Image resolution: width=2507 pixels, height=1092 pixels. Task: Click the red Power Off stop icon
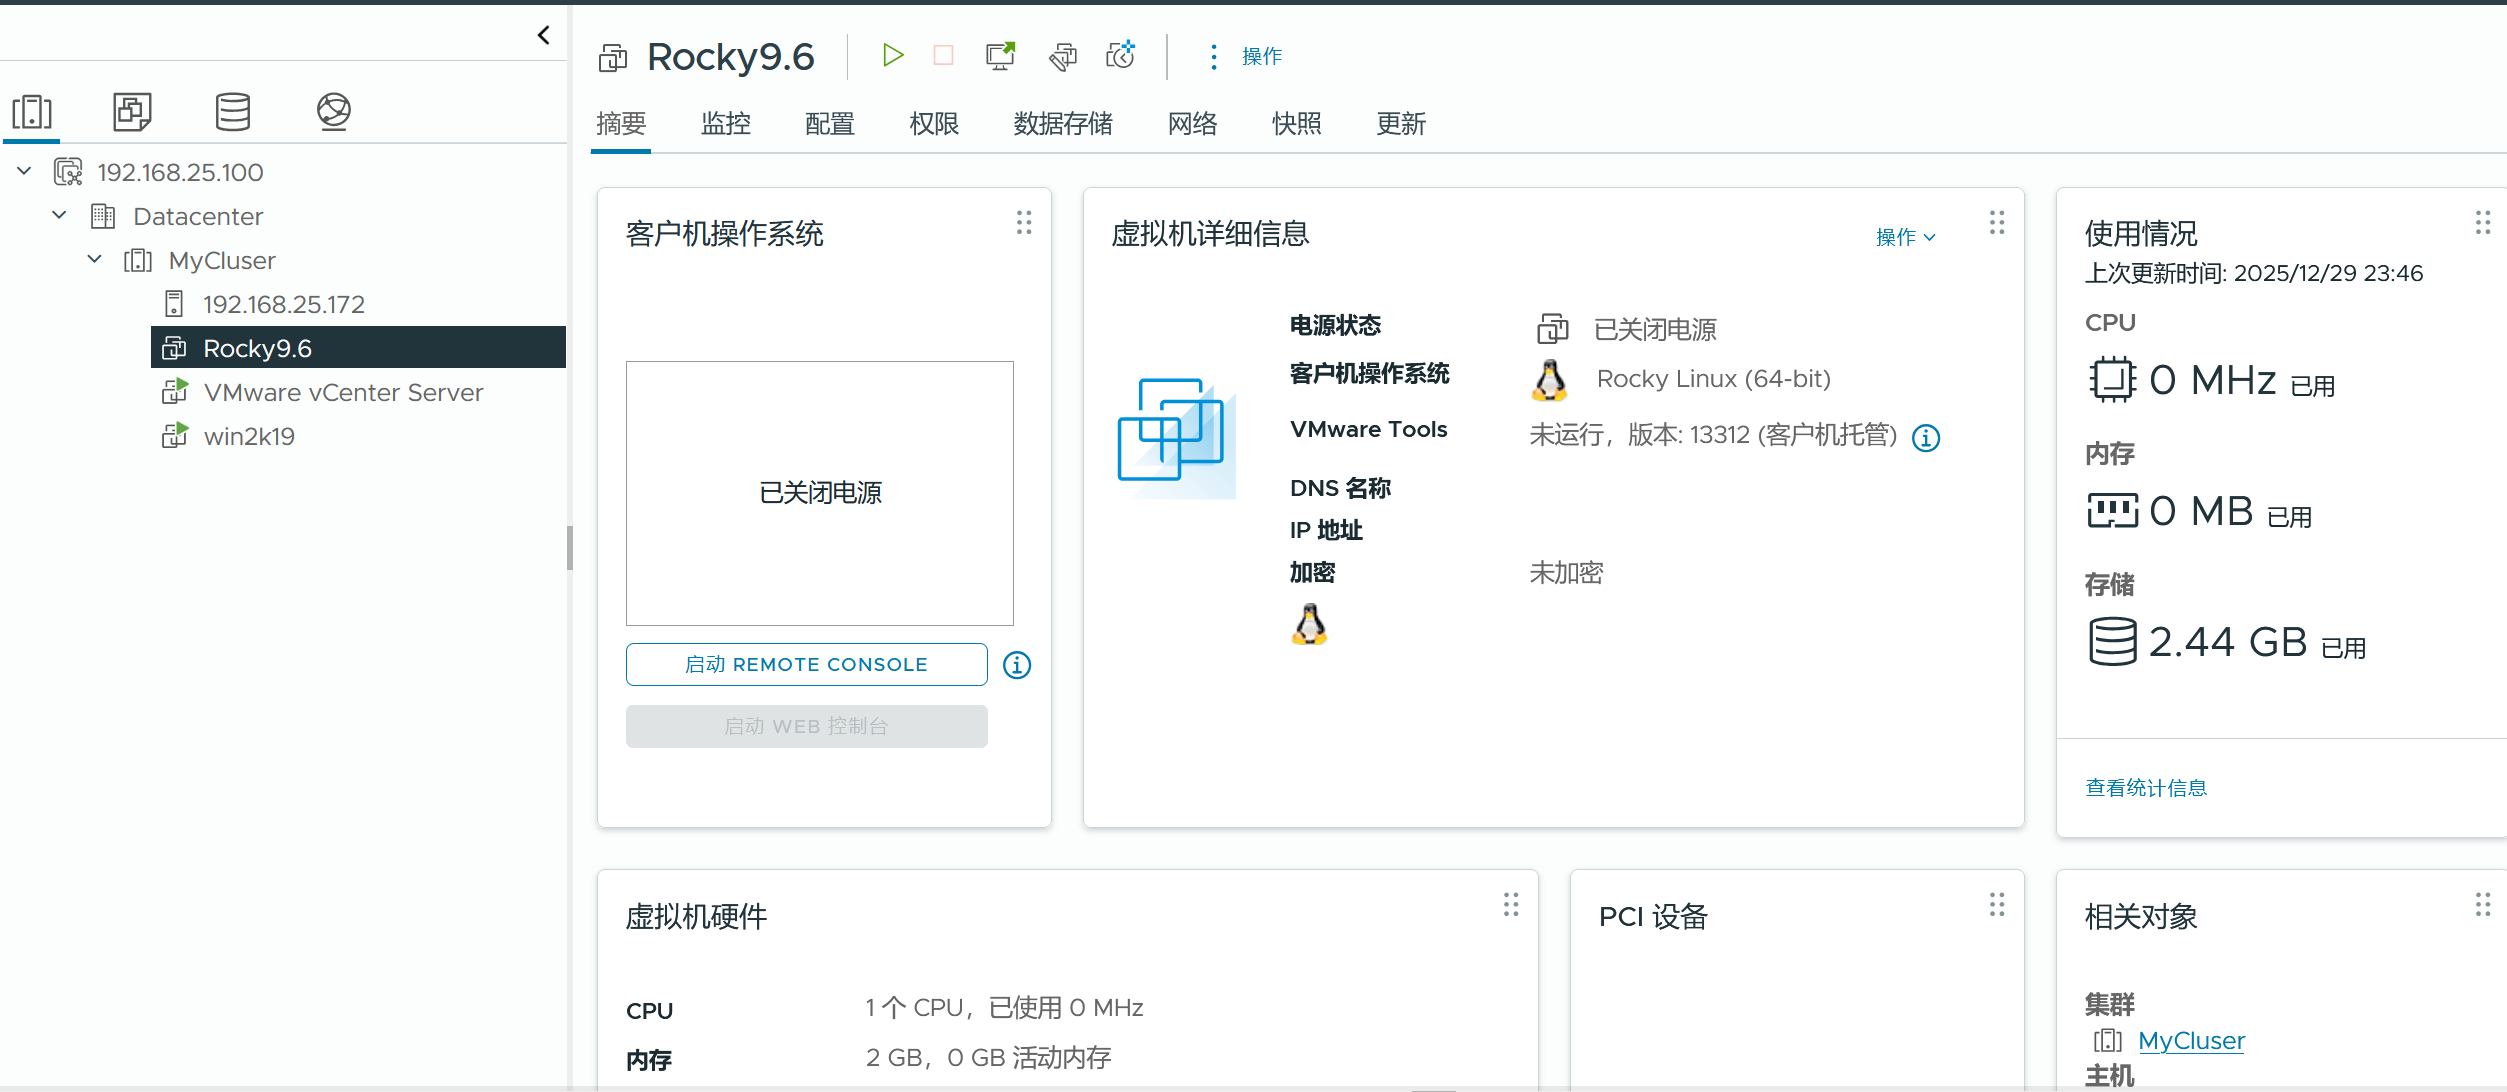point(943,55)
